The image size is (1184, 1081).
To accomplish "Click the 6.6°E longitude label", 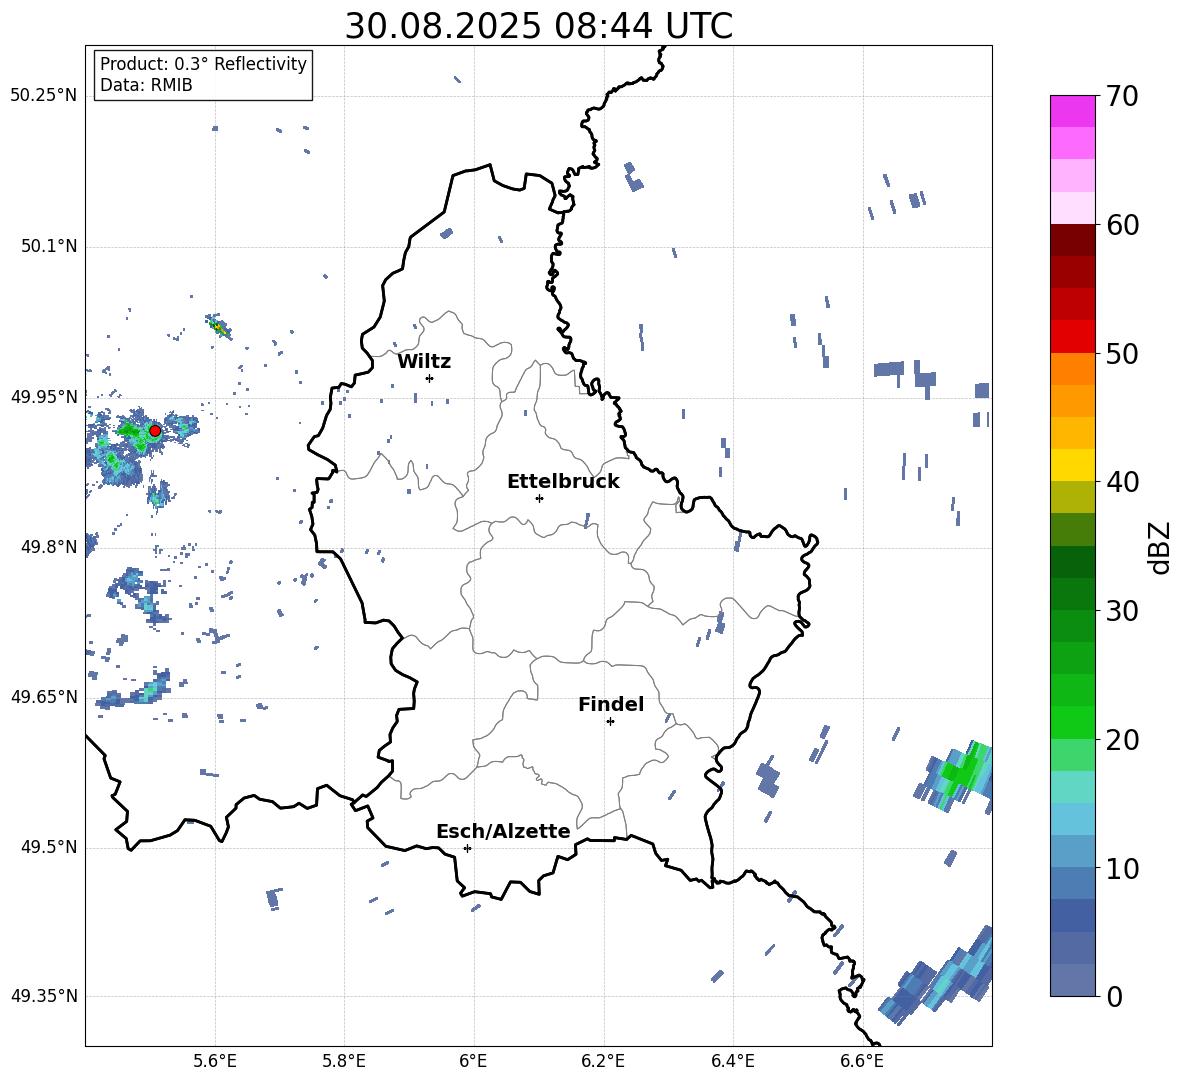I will (x=862, y=1061).
